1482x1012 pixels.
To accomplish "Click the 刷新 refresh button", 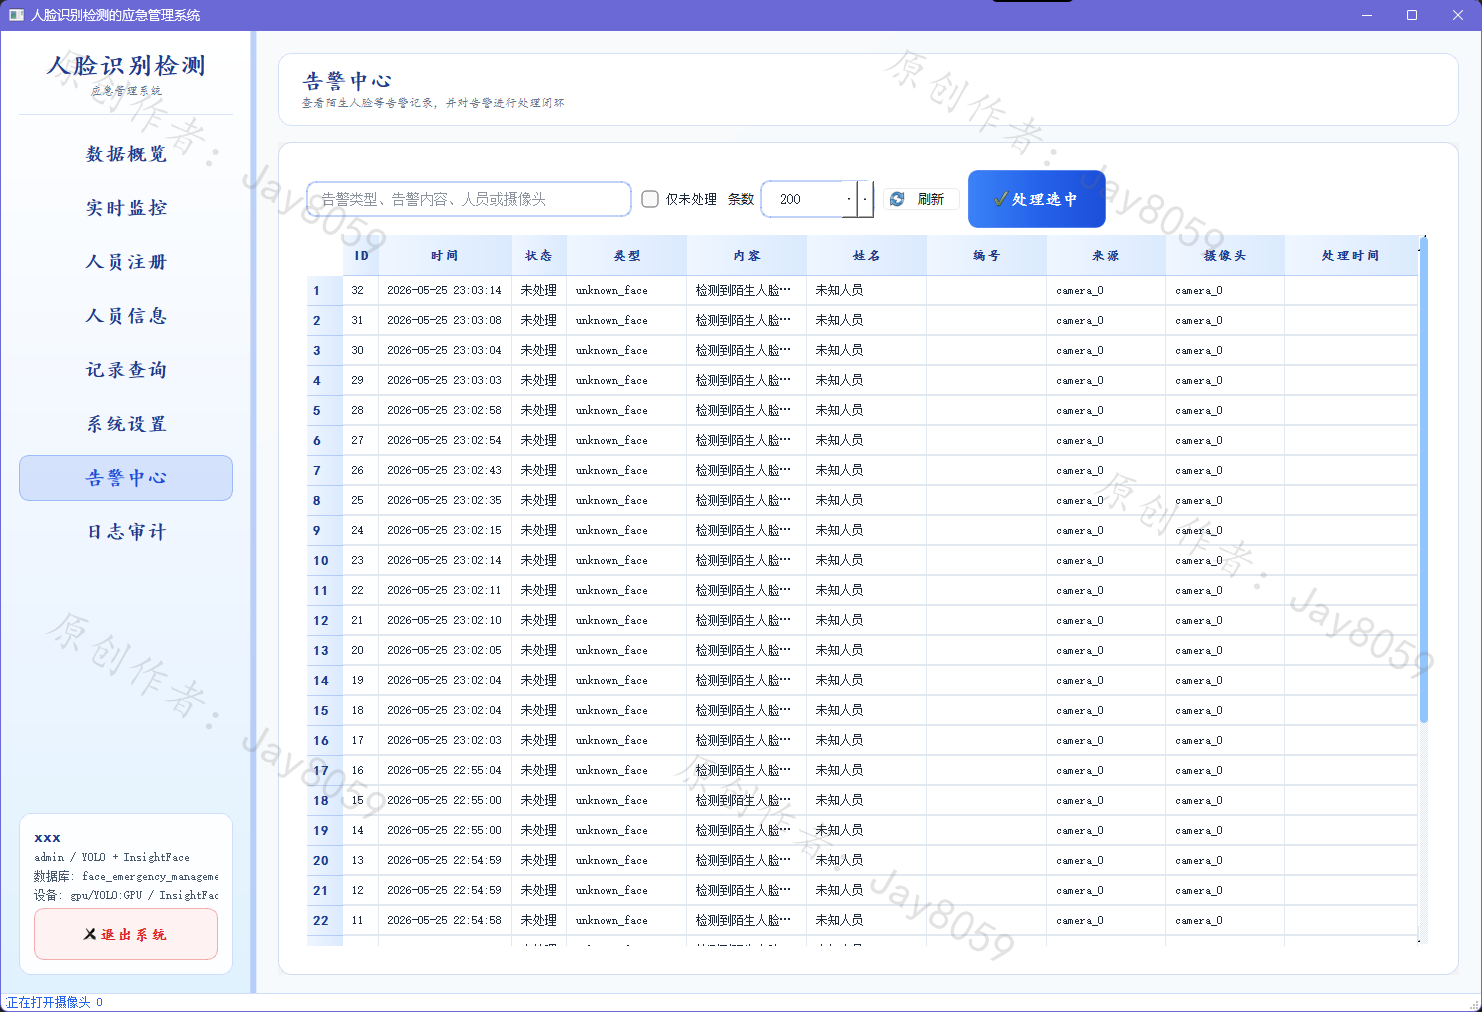I will (921, 199).
